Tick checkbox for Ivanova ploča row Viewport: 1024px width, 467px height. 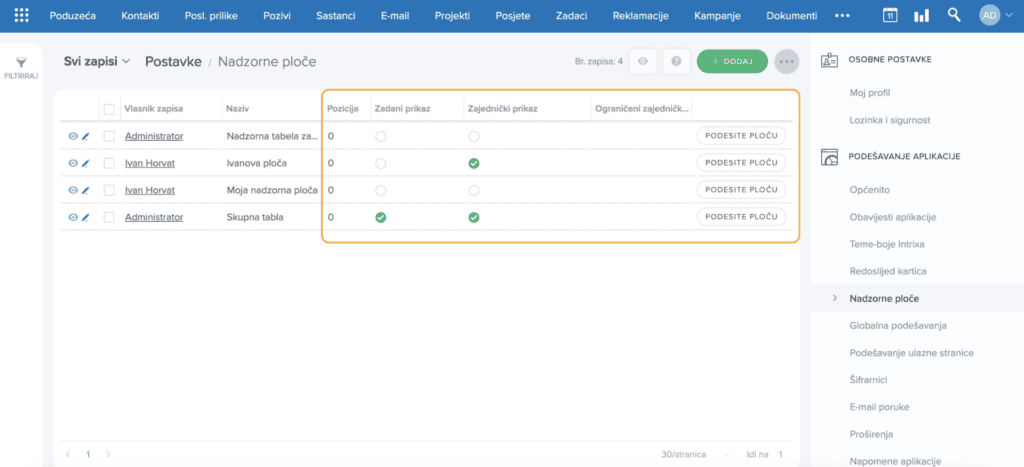point(109,163)
